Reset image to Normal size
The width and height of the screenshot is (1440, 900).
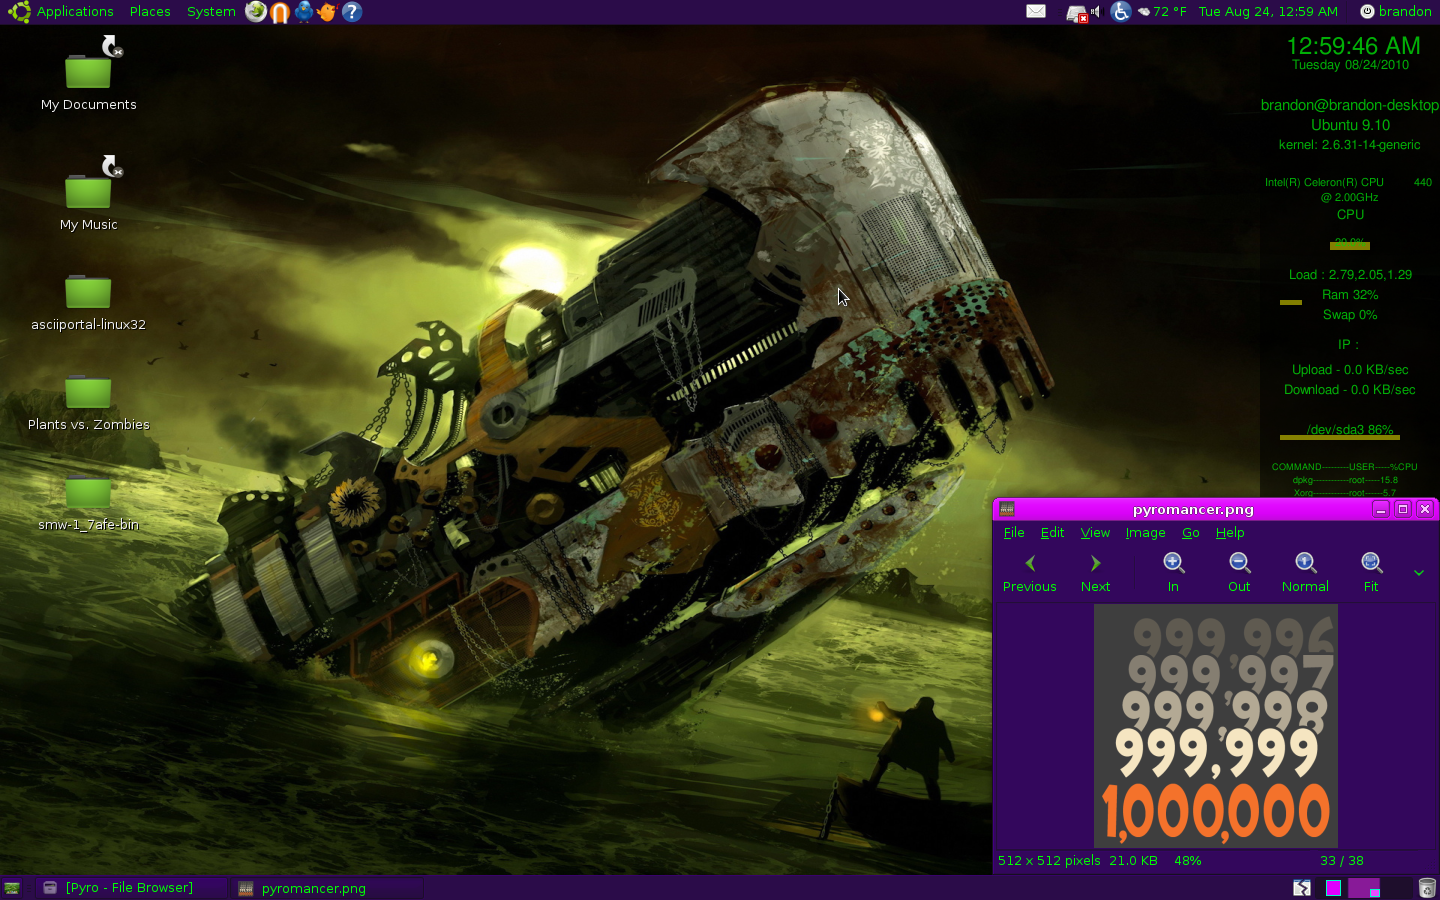(x=1305, y=563)
